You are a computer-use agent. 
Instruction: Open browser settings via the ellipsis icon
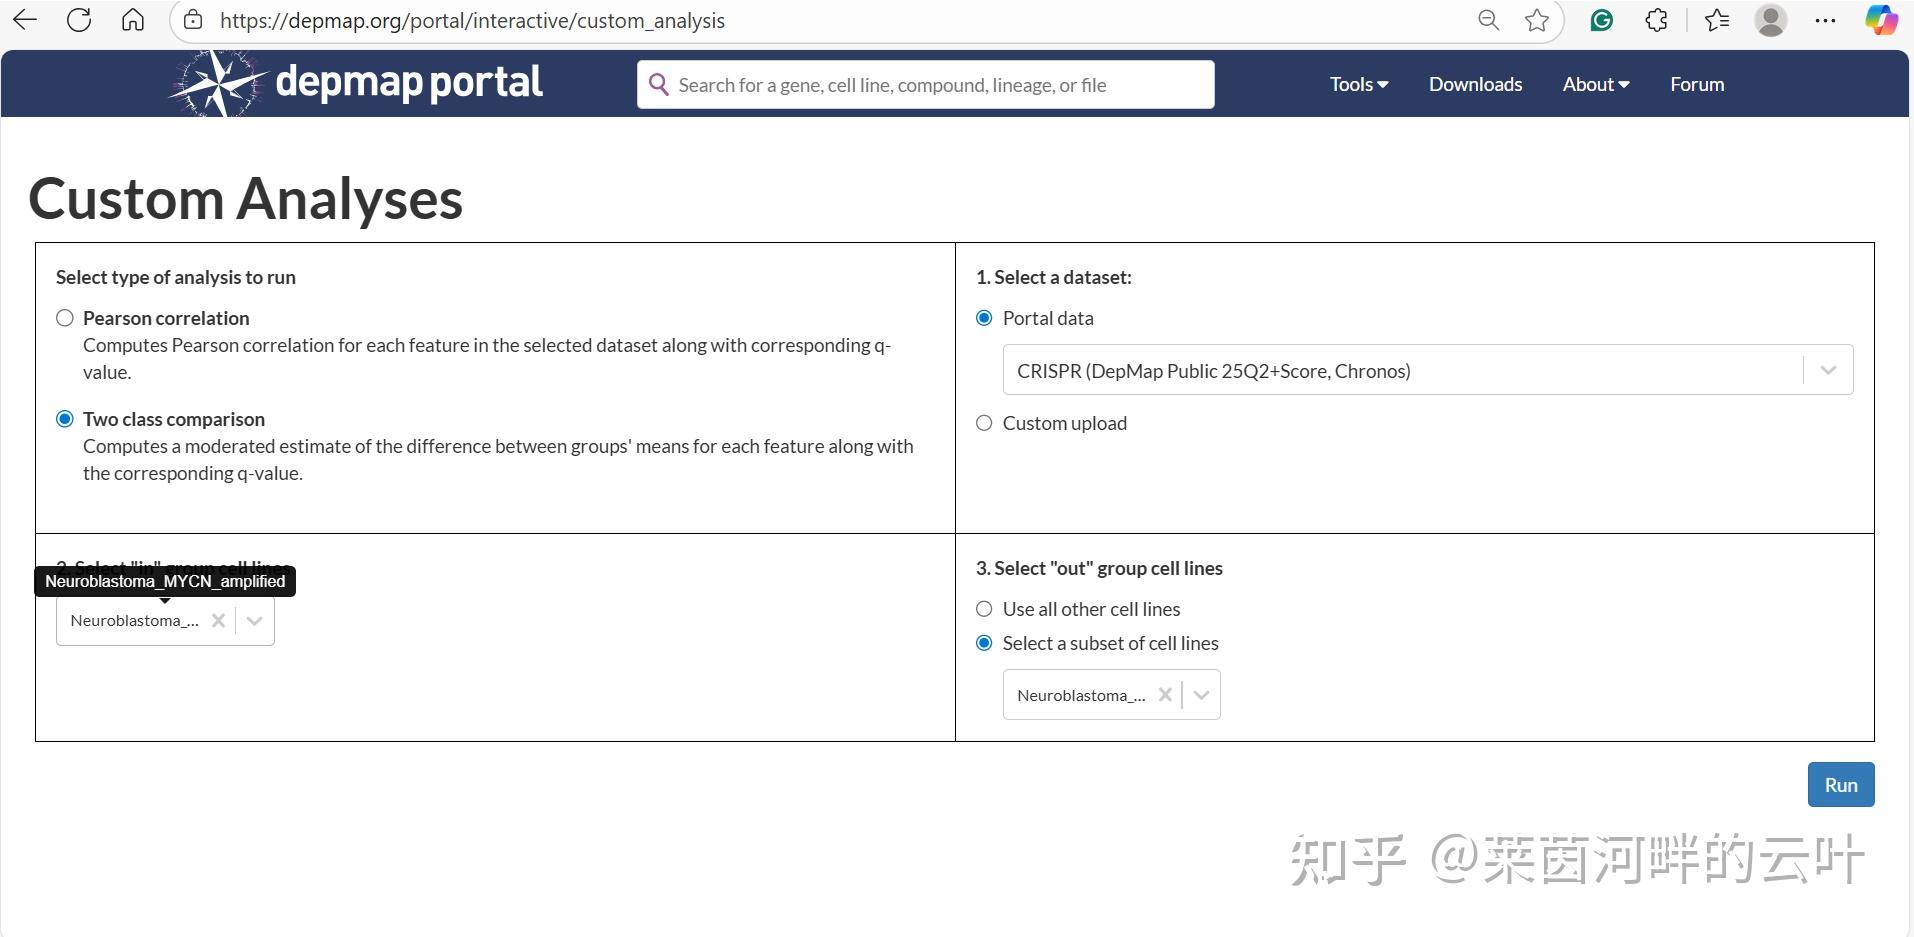tap(1826, 19)
